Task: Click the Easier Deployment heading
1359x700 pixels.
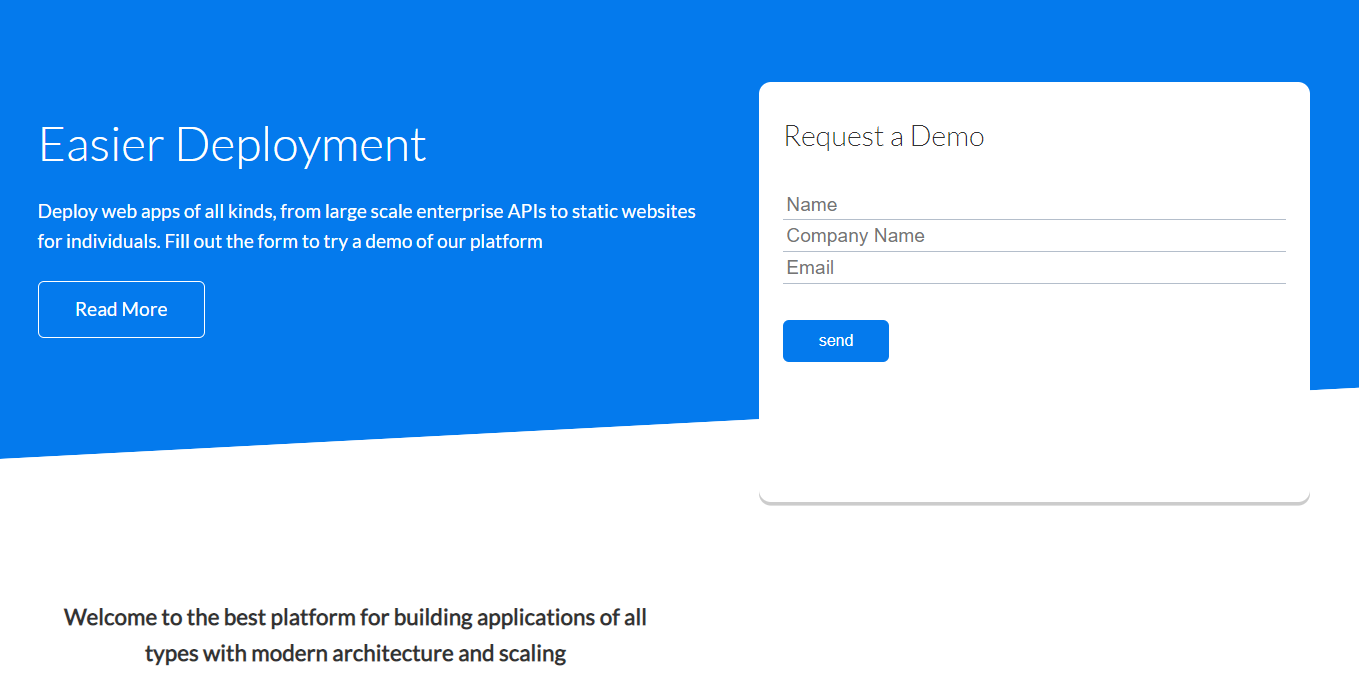Action: 232,144
